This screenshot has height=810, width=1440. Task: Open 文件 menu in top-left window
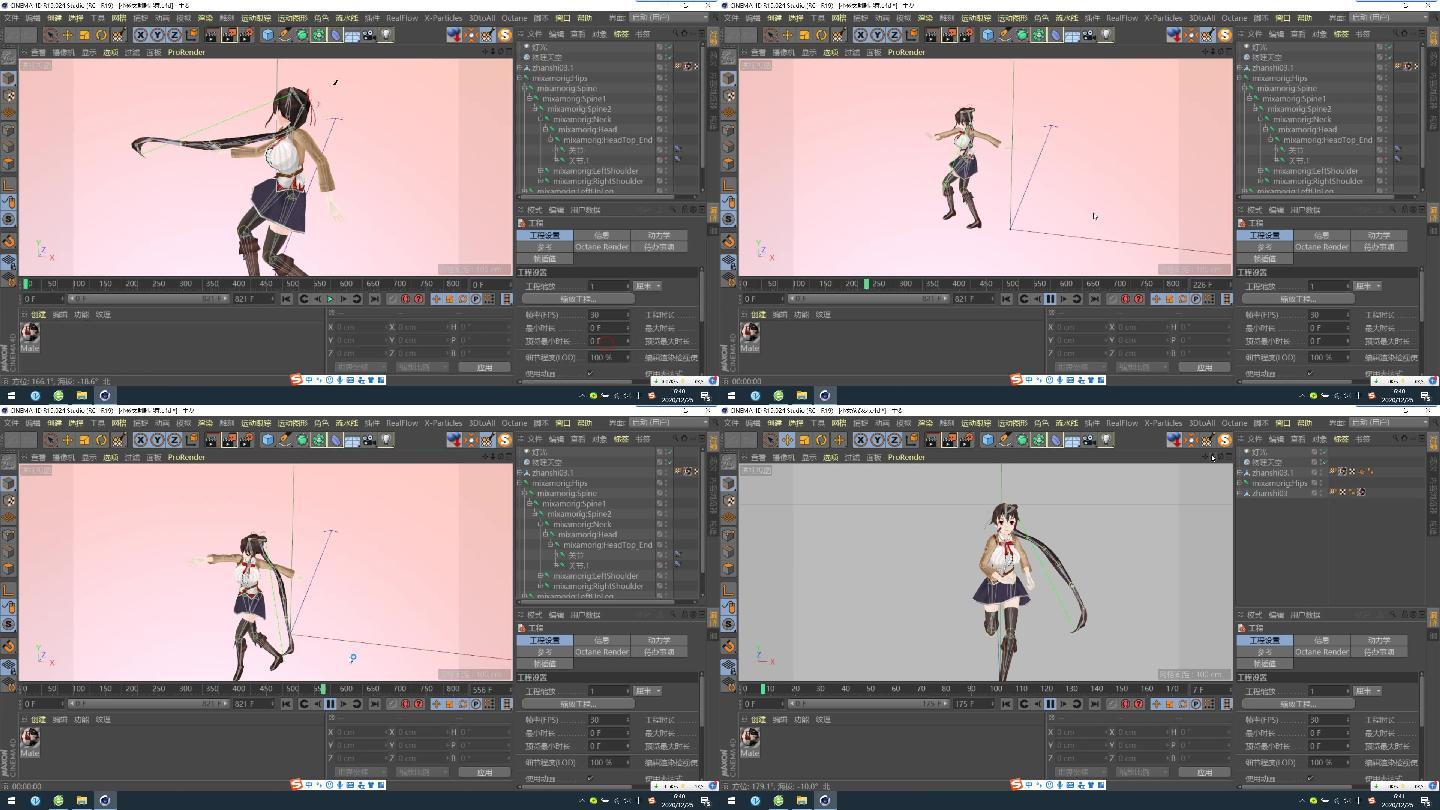click(11, 17)
